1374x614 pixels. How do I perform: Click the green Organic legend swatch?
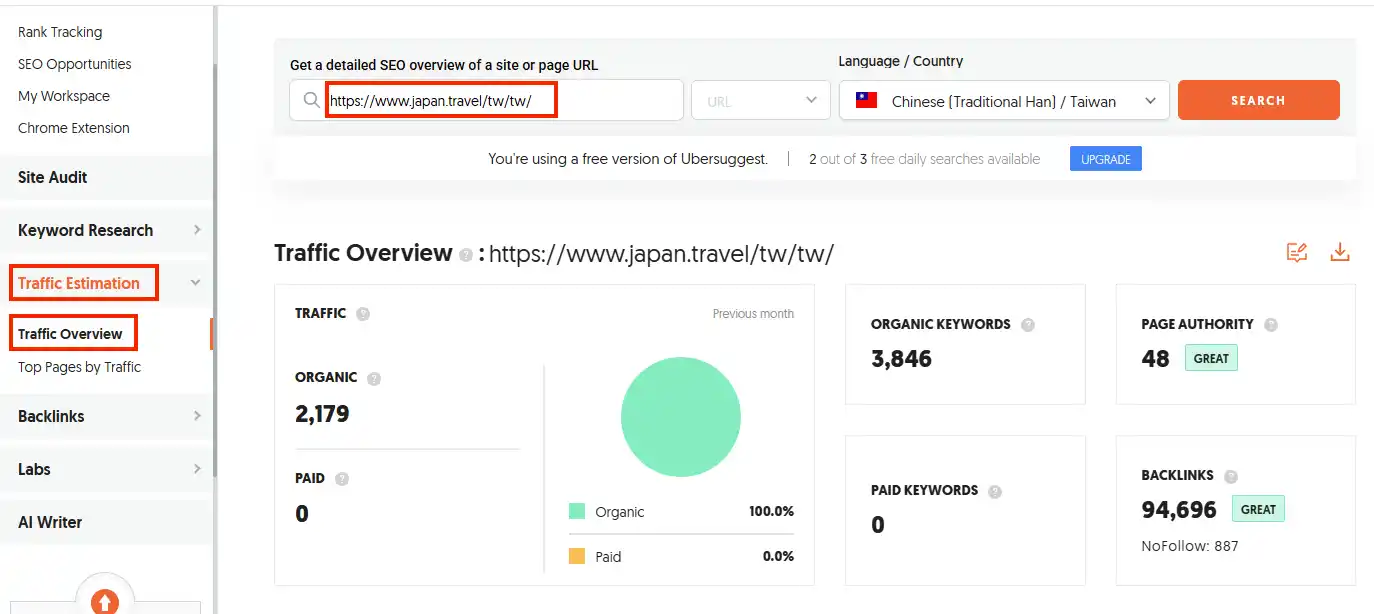pyautogui.click(x=577, y=512)
